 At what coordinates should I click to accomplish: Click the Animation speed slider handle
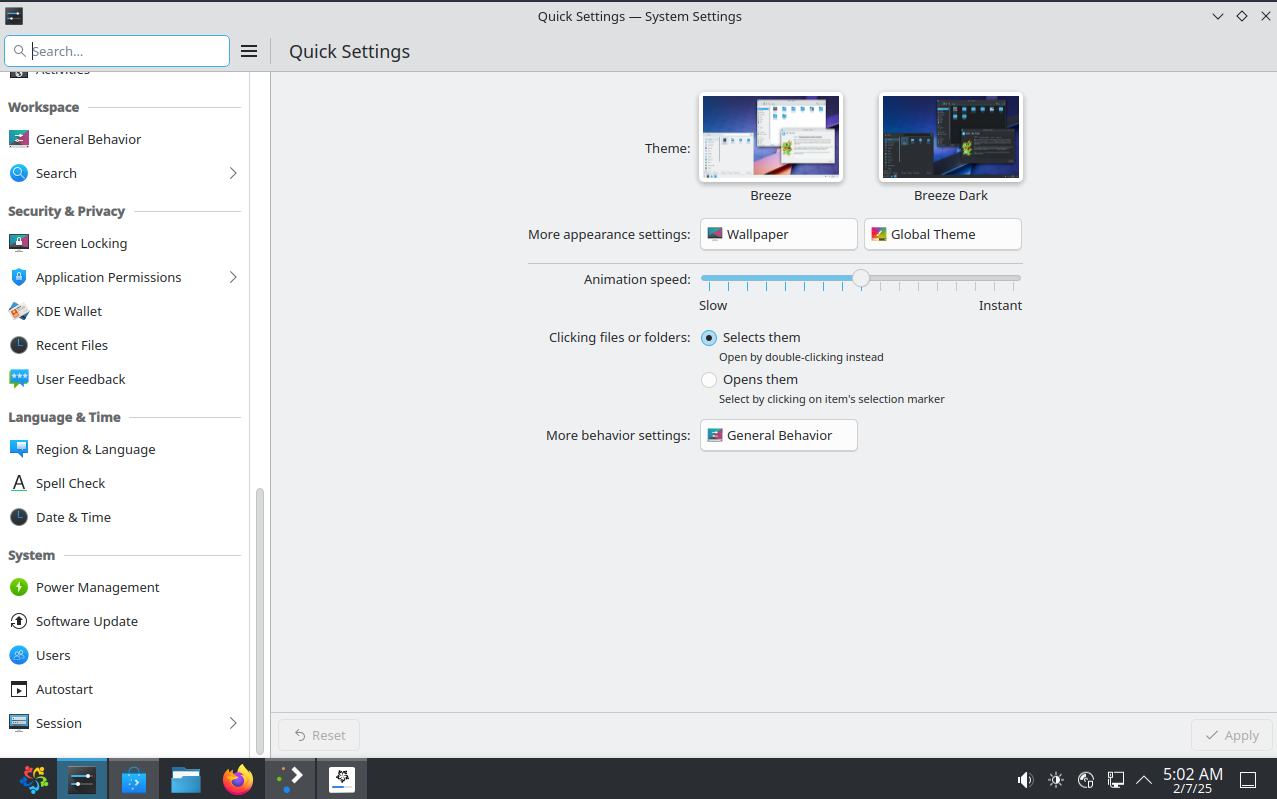[x=861, y=278]
